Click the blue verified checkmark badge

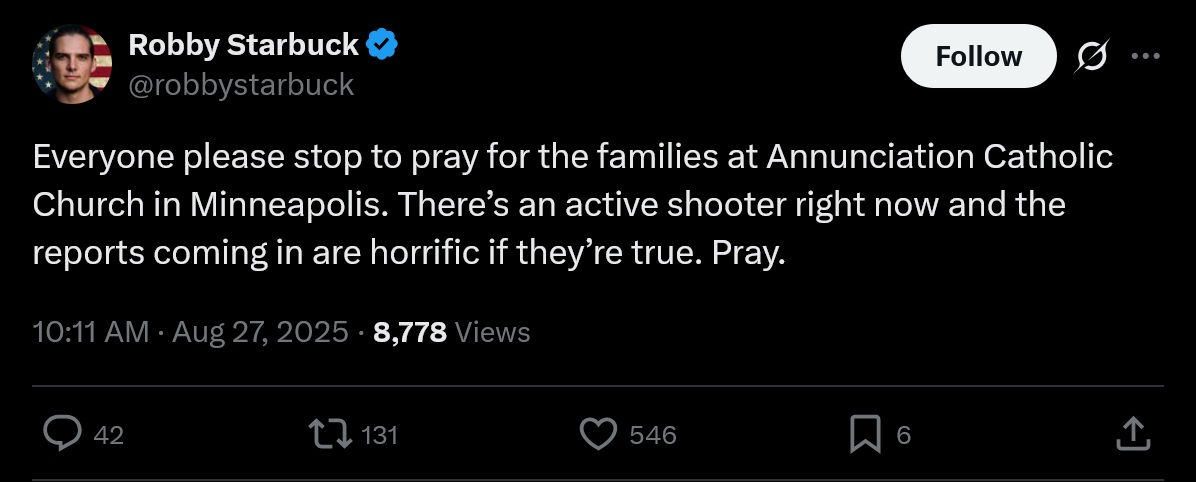385,45
